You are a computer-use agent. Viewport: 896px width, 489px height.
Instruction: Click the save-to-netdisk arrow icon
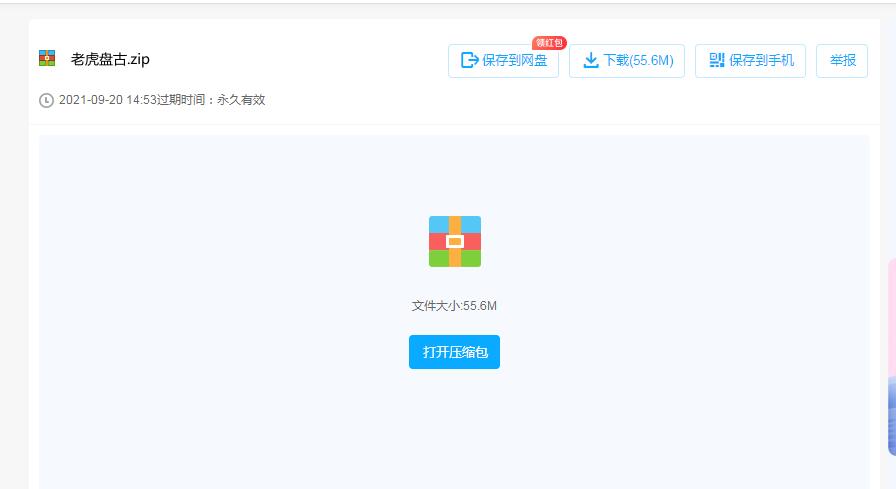[x=469, y=61]
